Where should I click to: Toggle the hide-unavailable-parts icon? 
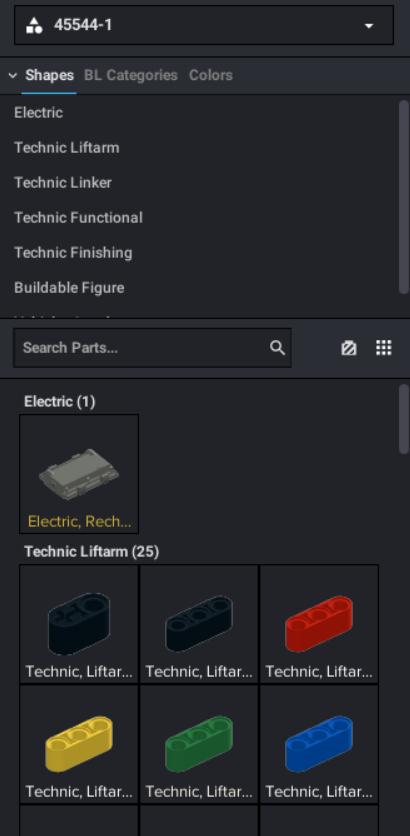tap(349, 348)
